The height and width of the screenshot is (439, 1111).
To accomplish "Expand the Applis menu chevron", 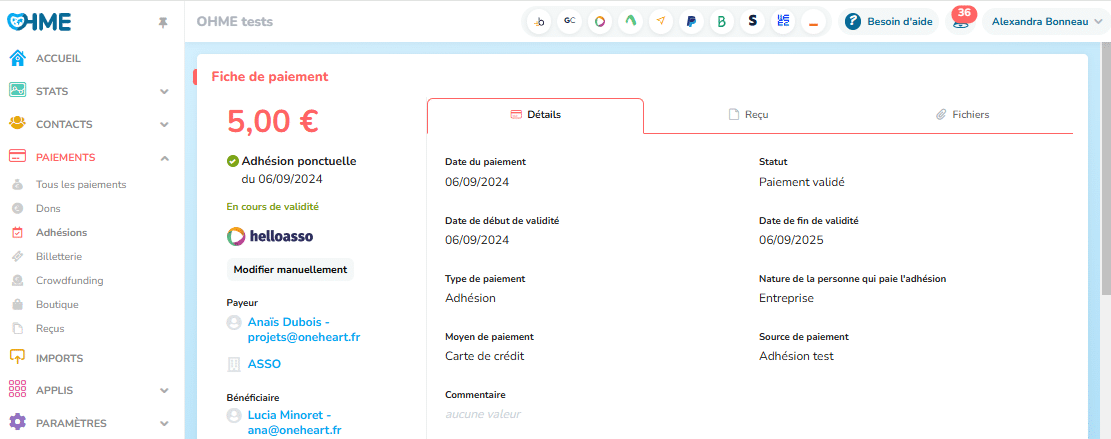I will point(164,390).
